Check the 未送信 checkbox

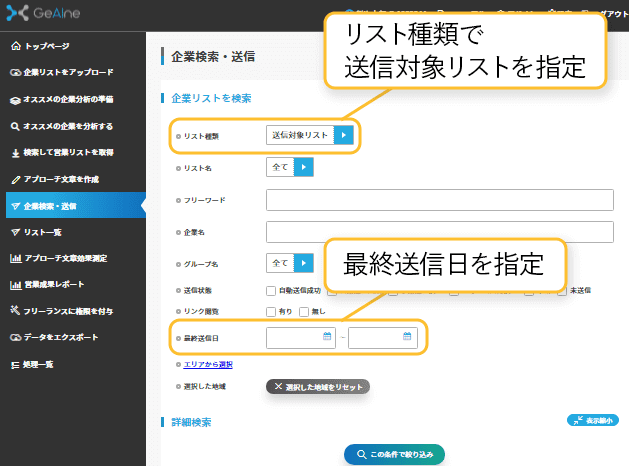click(x=562, y=291)
